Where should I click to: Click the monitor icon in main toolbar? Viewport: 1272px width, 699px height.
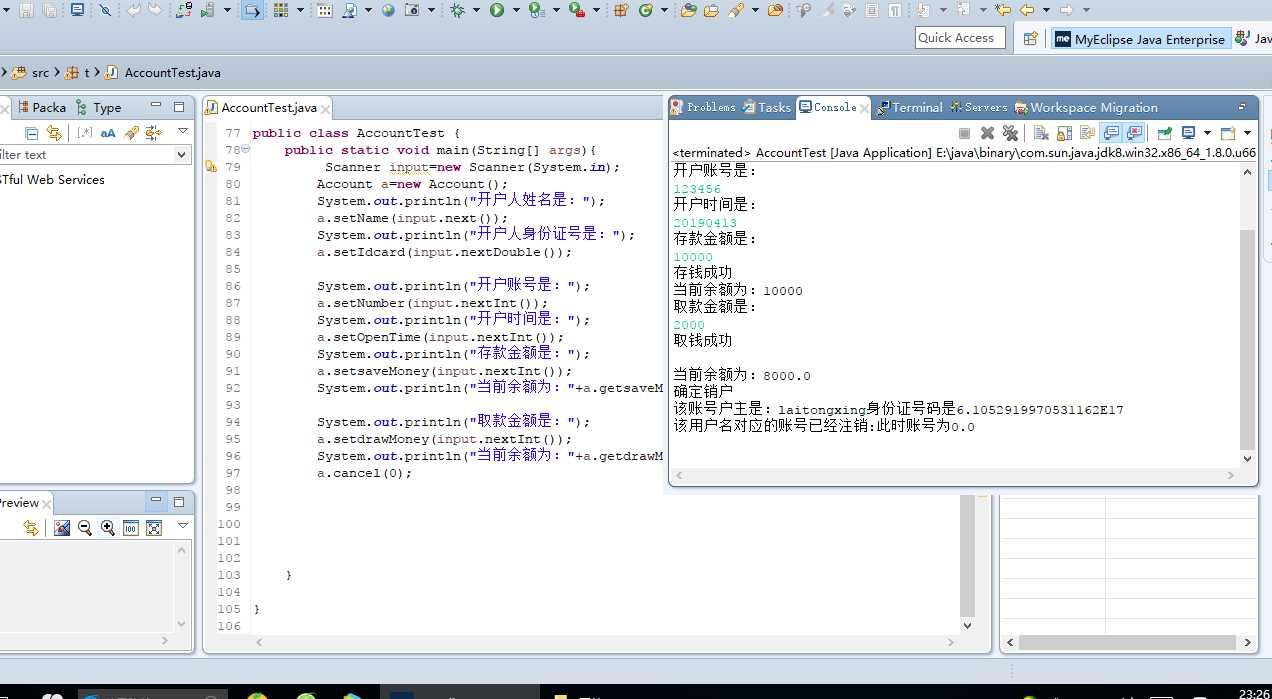tap(77, 10)
